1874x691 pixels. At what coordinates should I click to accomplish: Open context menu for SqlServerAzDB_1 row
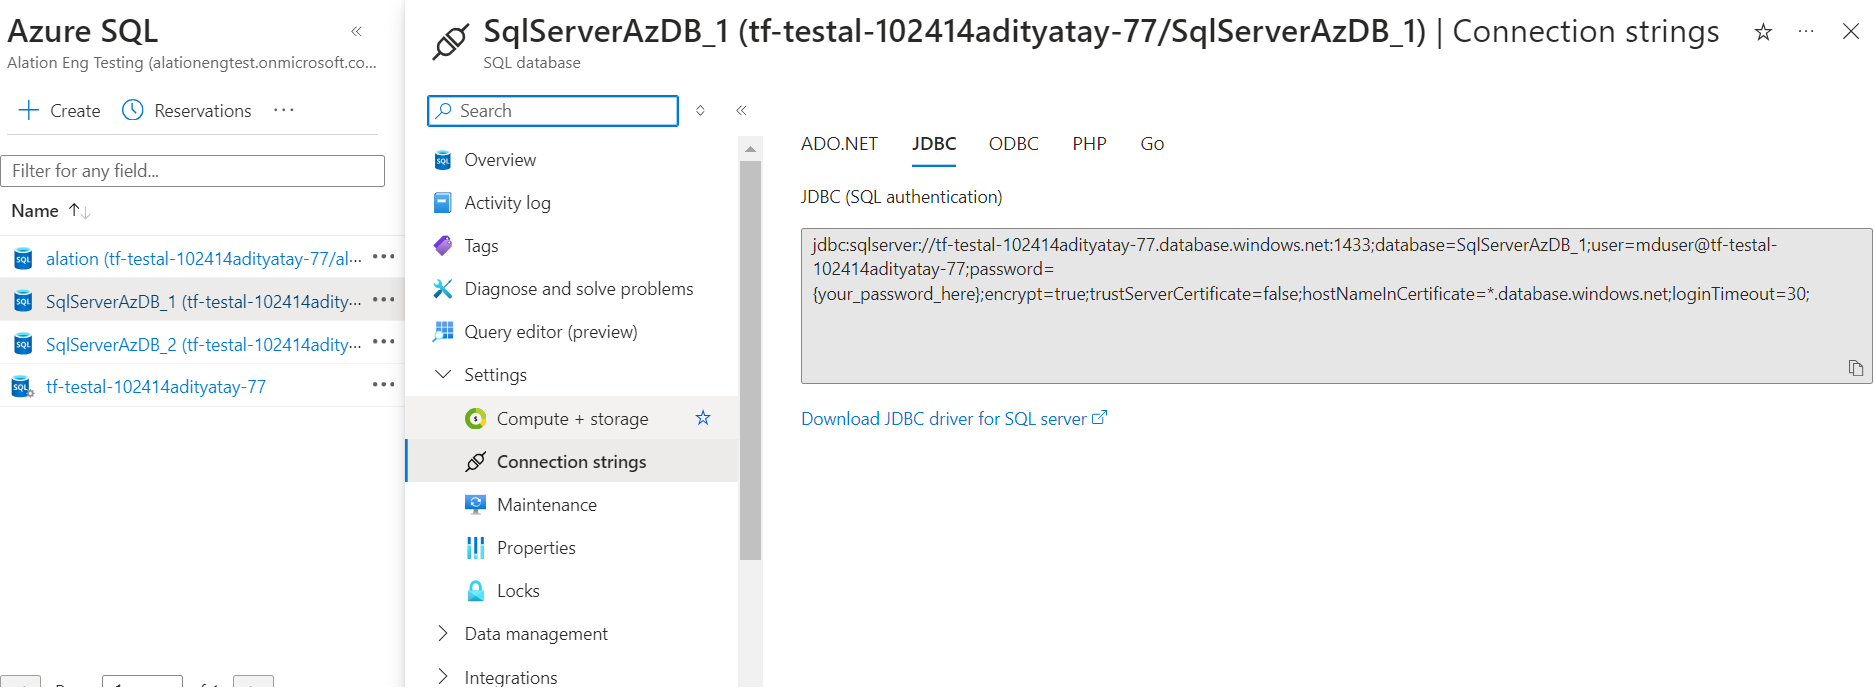[x=384, y=300]
